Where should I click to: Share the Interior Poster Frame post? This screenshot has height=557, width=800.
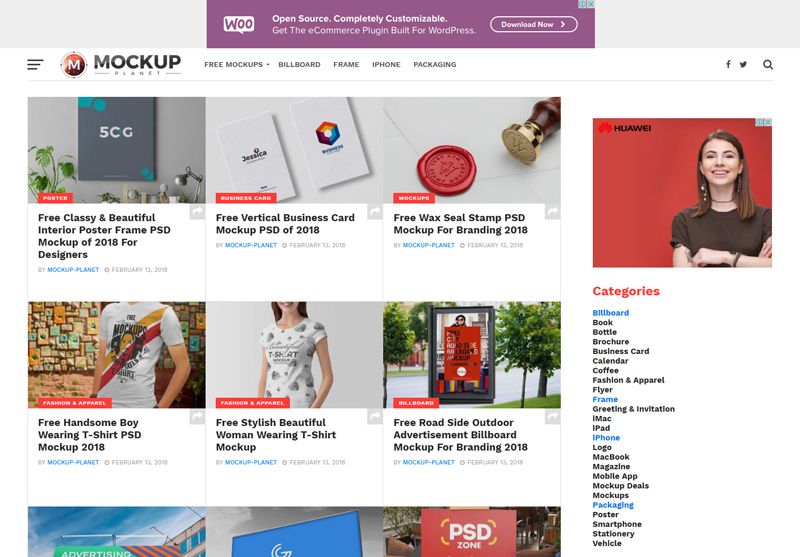[197, 212]
